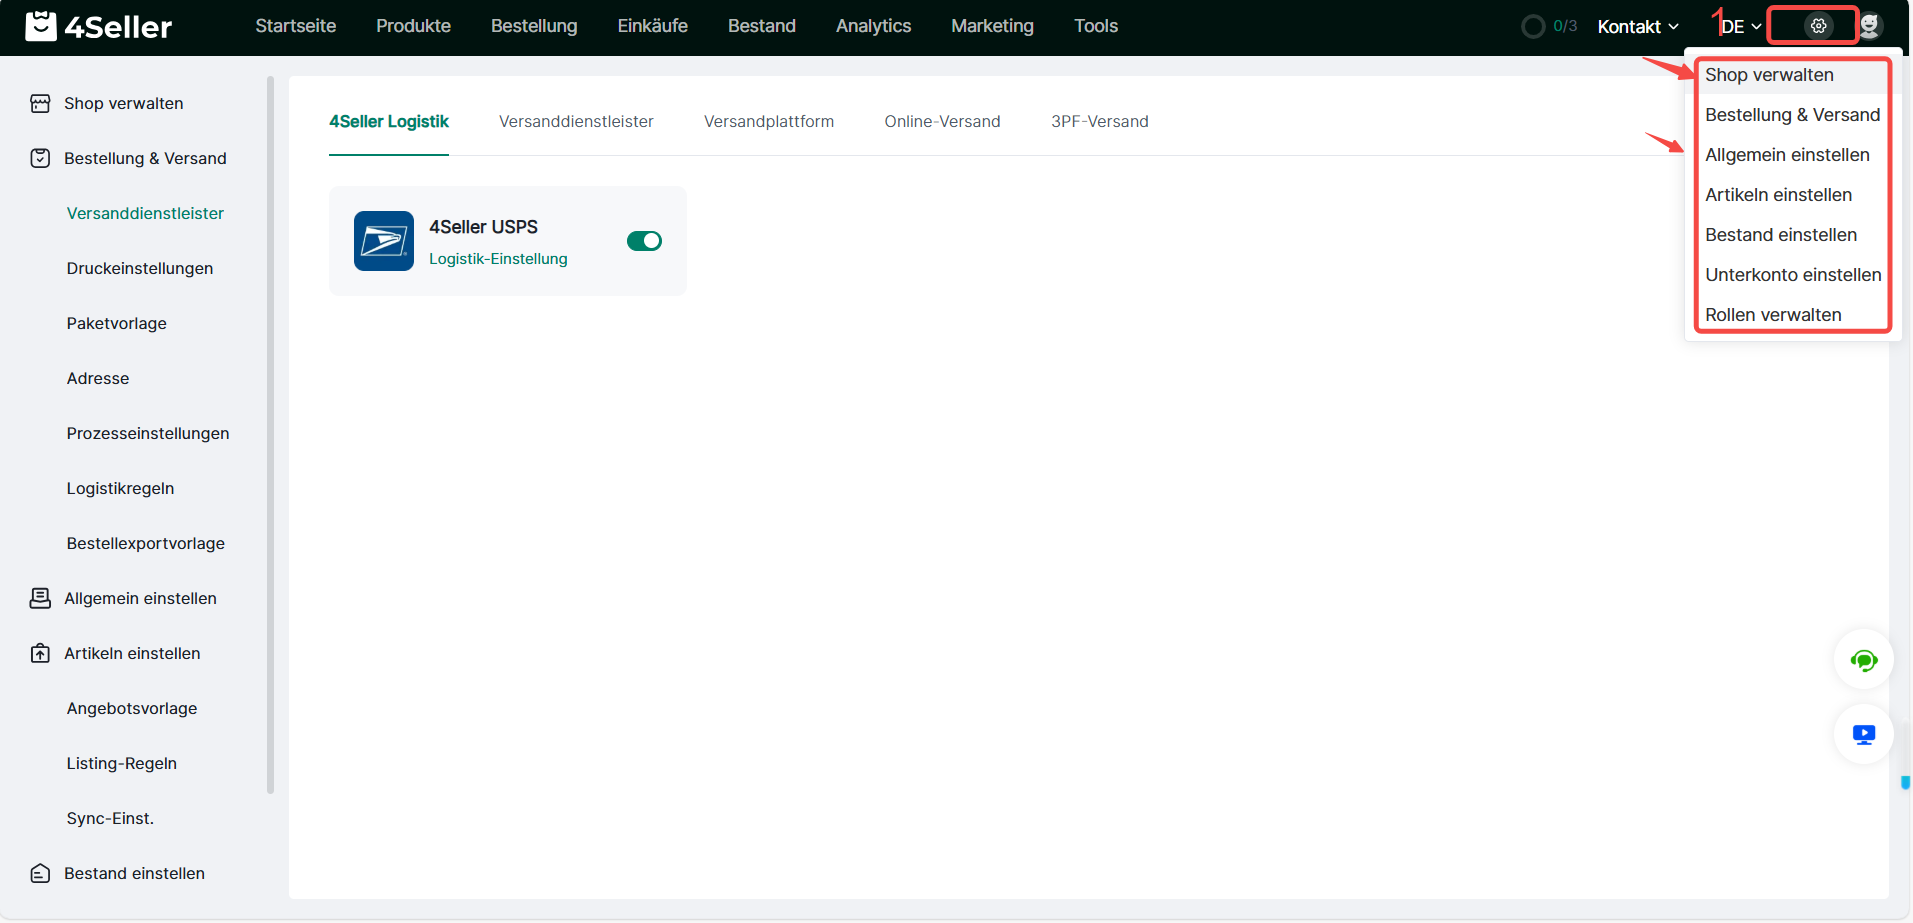Open the Analytics top menu

click(x=873, y=26)
